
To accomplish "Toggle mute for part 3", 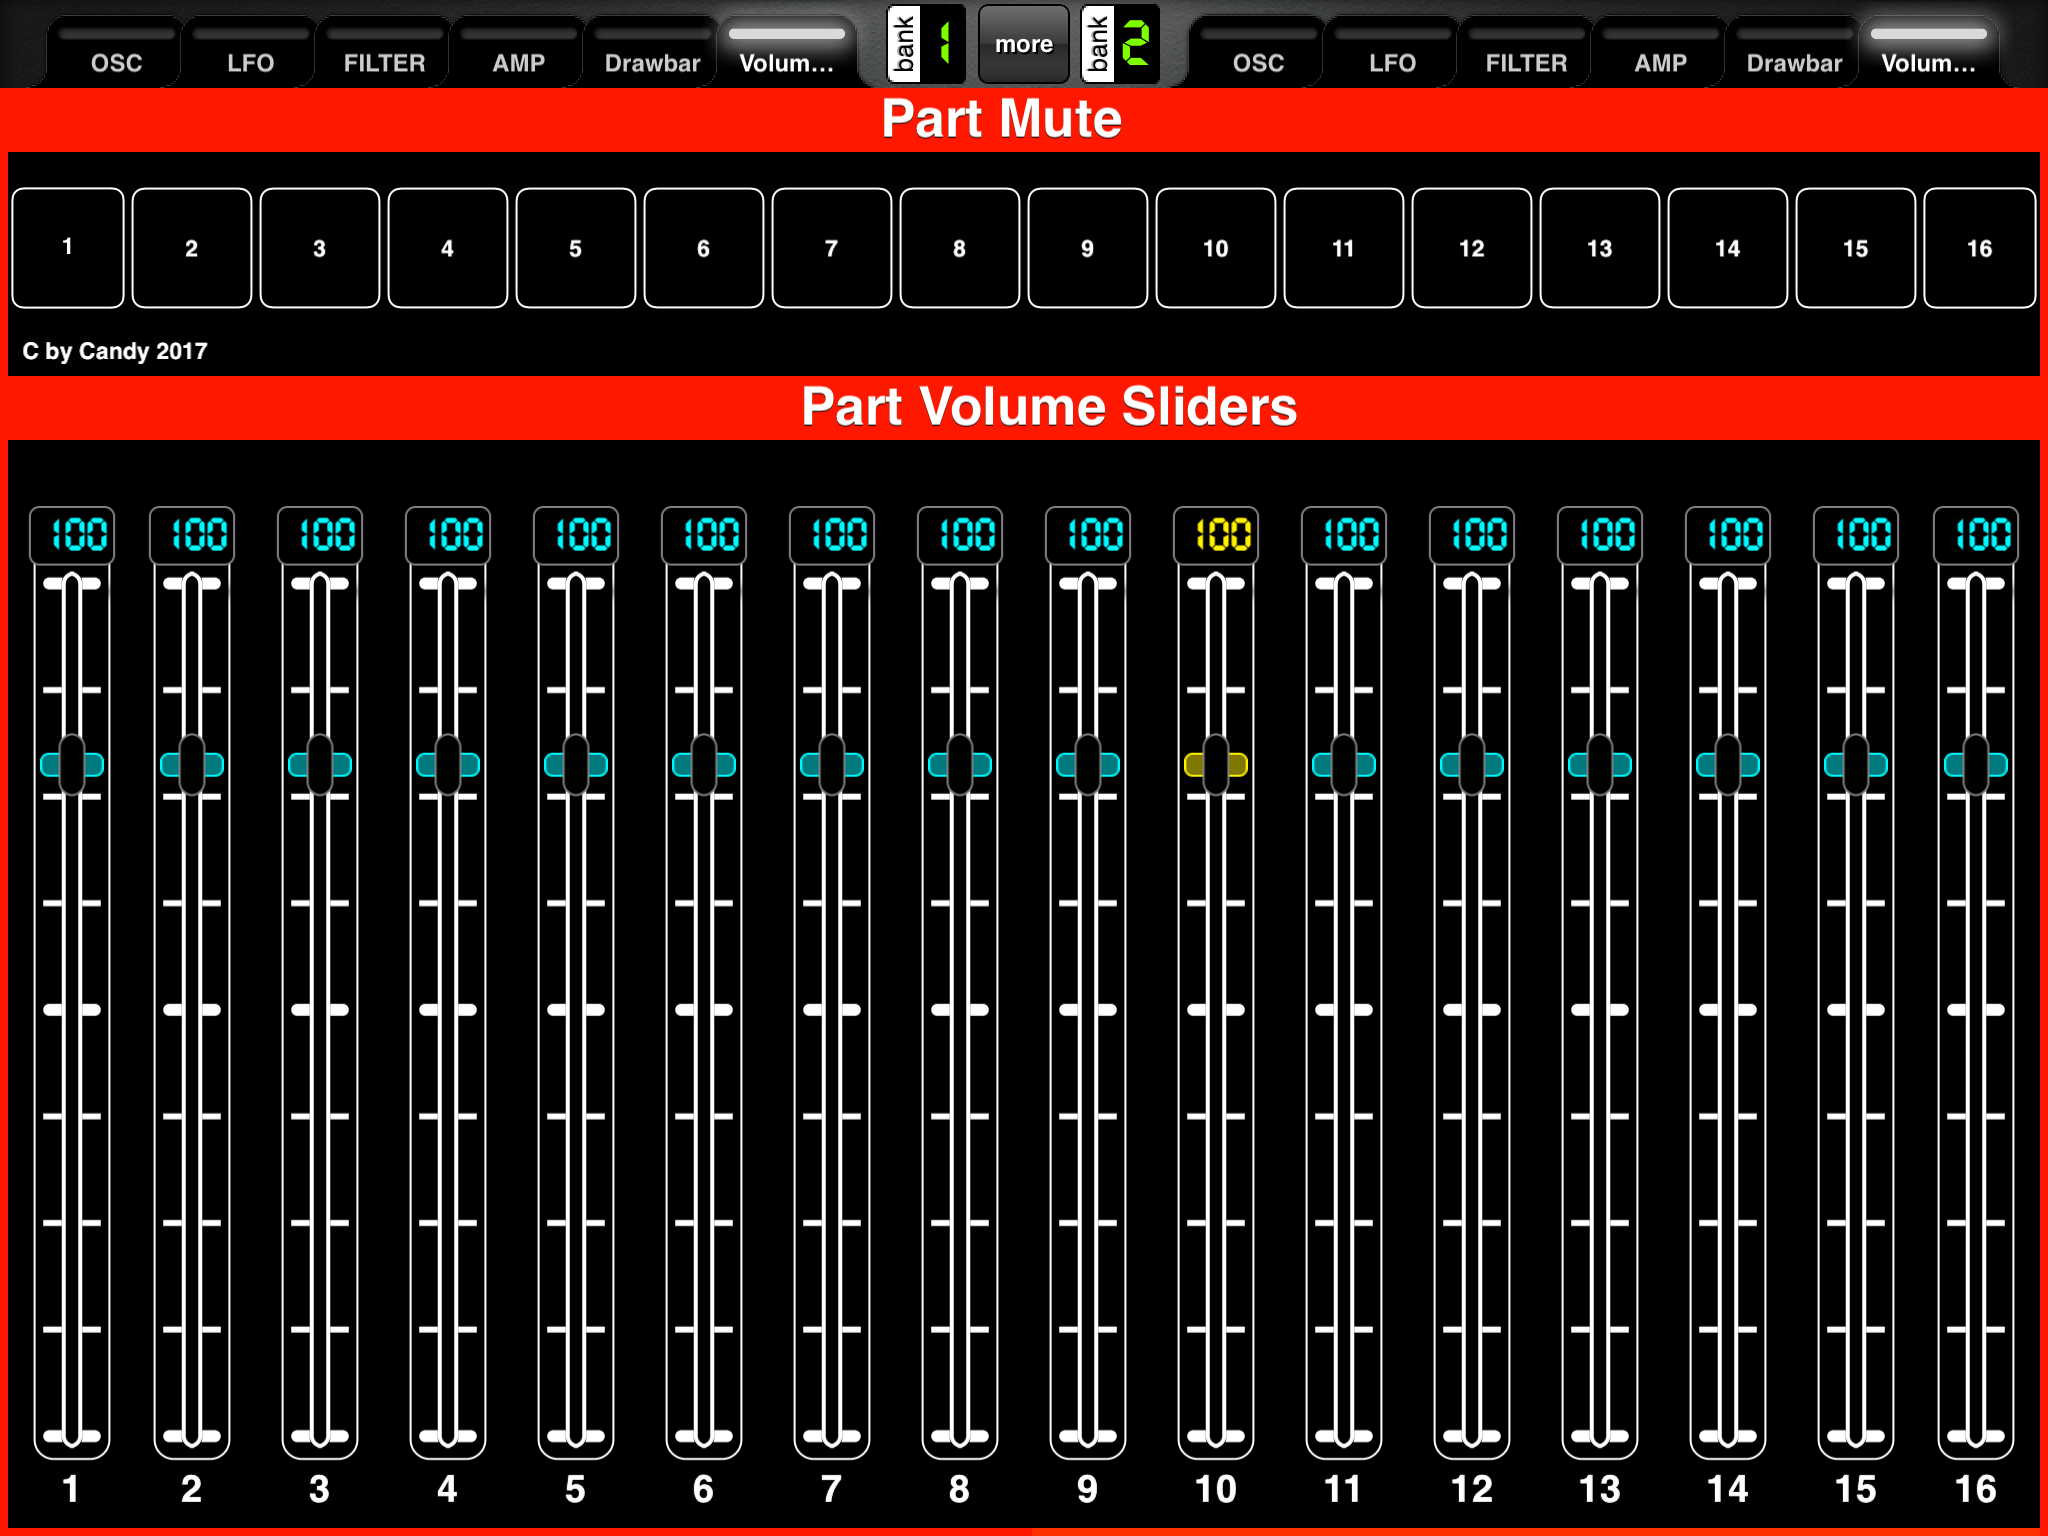I will click(320, 248).
